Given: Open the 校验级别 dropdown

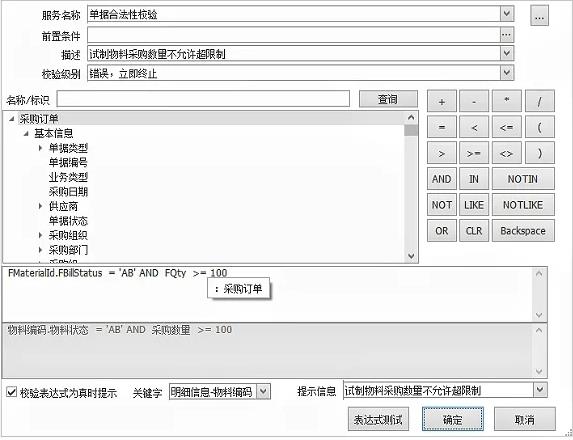Looking at the screenshot, I should pyautogui.click(x=506, y=73).
